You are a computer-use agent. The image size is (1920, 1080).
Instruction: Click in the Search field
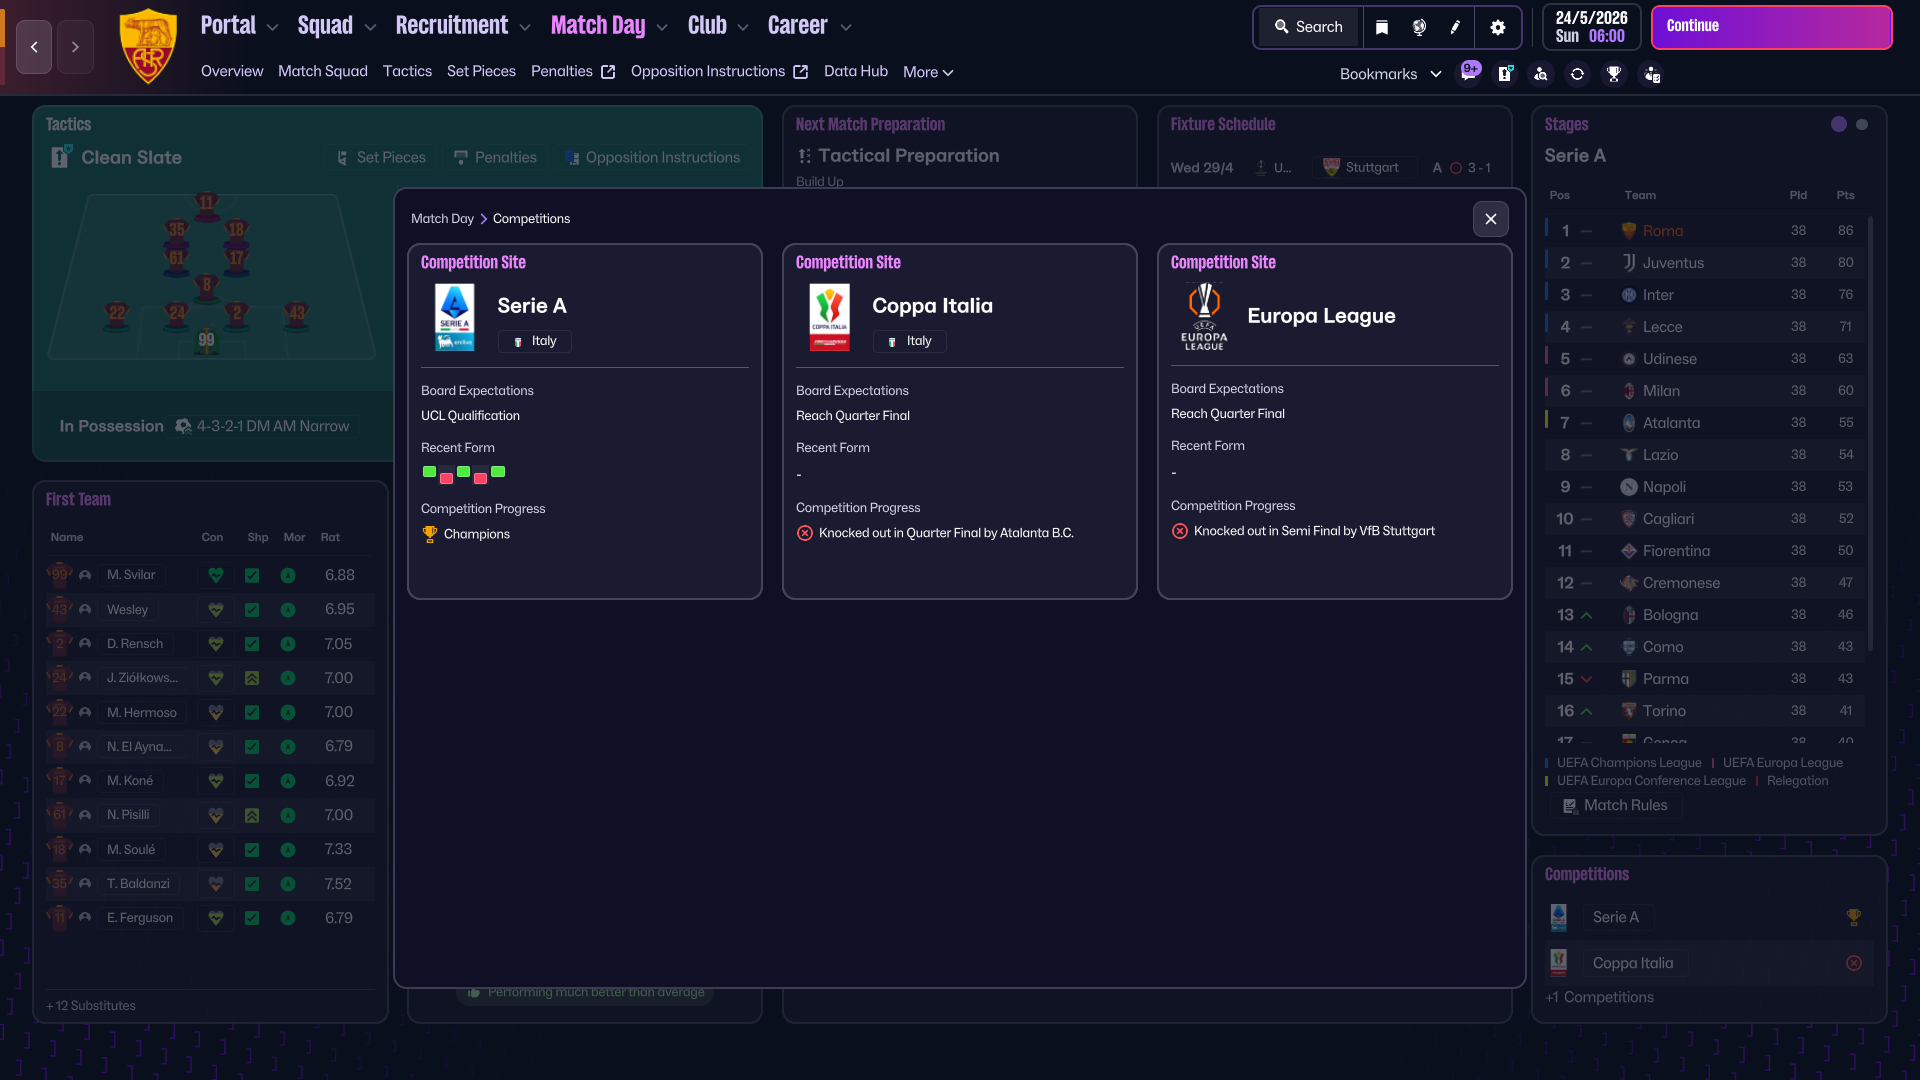tap(1308, 27)
